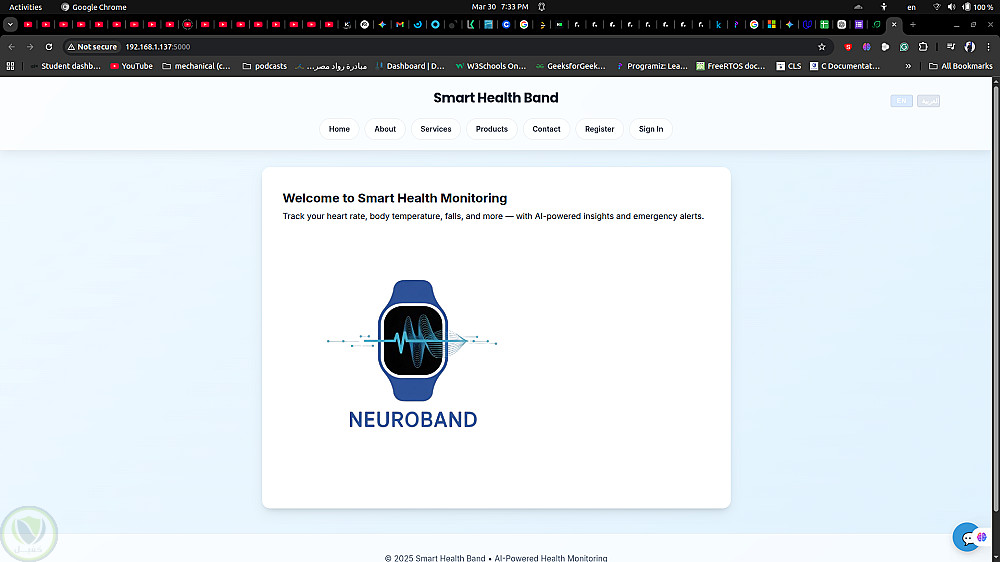Open the red shield extension icon

point(848,47)
